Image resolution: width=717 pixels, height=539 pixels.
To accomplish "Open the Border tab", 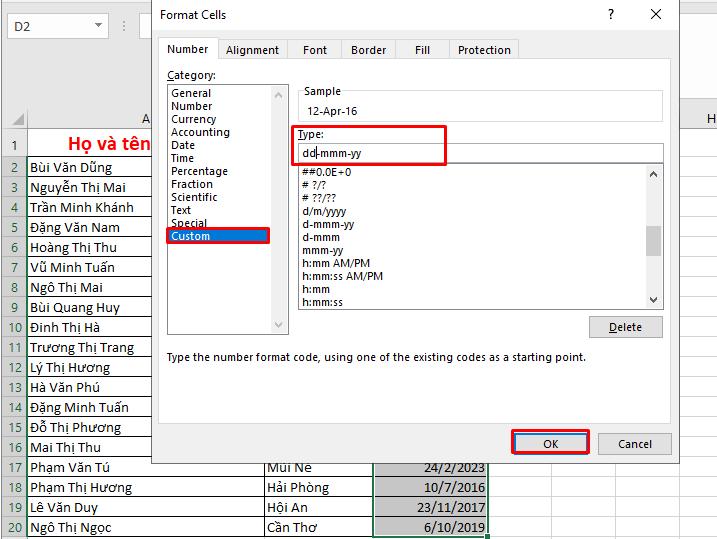I will [x=369, y=50].
